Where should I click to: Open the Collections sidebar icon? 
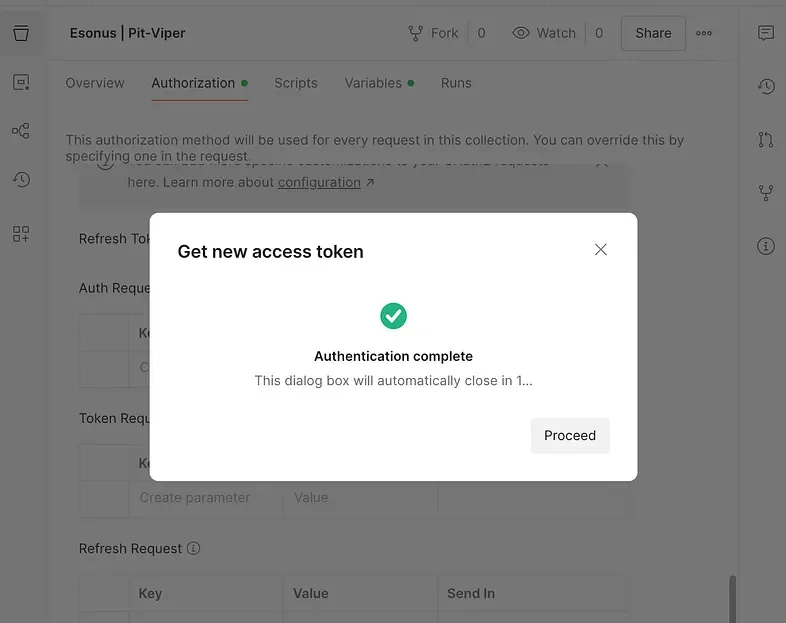21,33
